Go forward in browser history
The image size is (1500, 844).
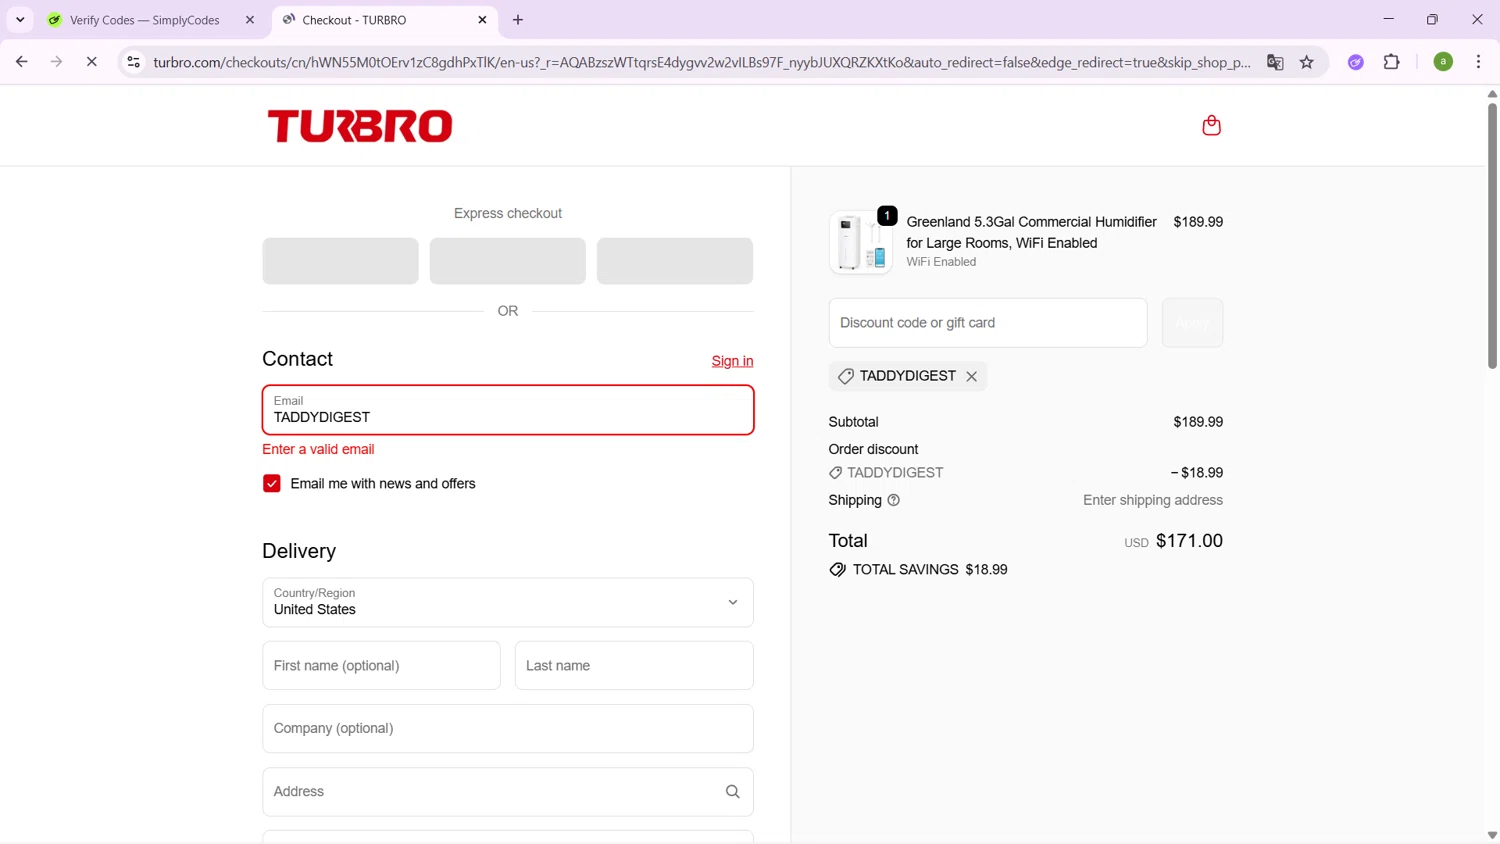pos(57,62)
